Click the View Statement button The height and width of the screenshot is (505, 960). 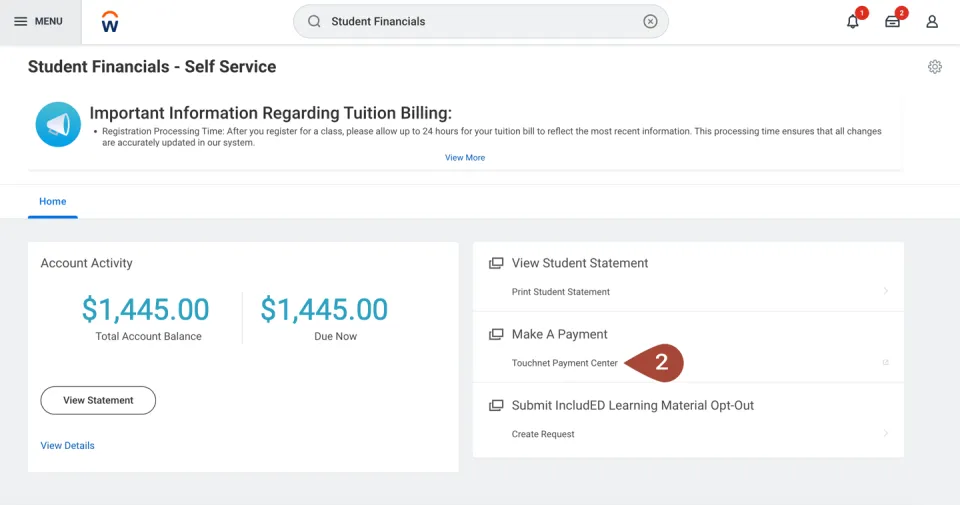click(x=98, y=400)
